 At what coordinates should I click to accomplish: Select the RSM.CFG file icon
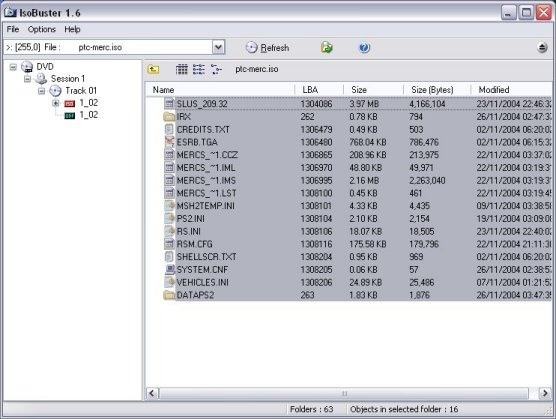point(169,244)
